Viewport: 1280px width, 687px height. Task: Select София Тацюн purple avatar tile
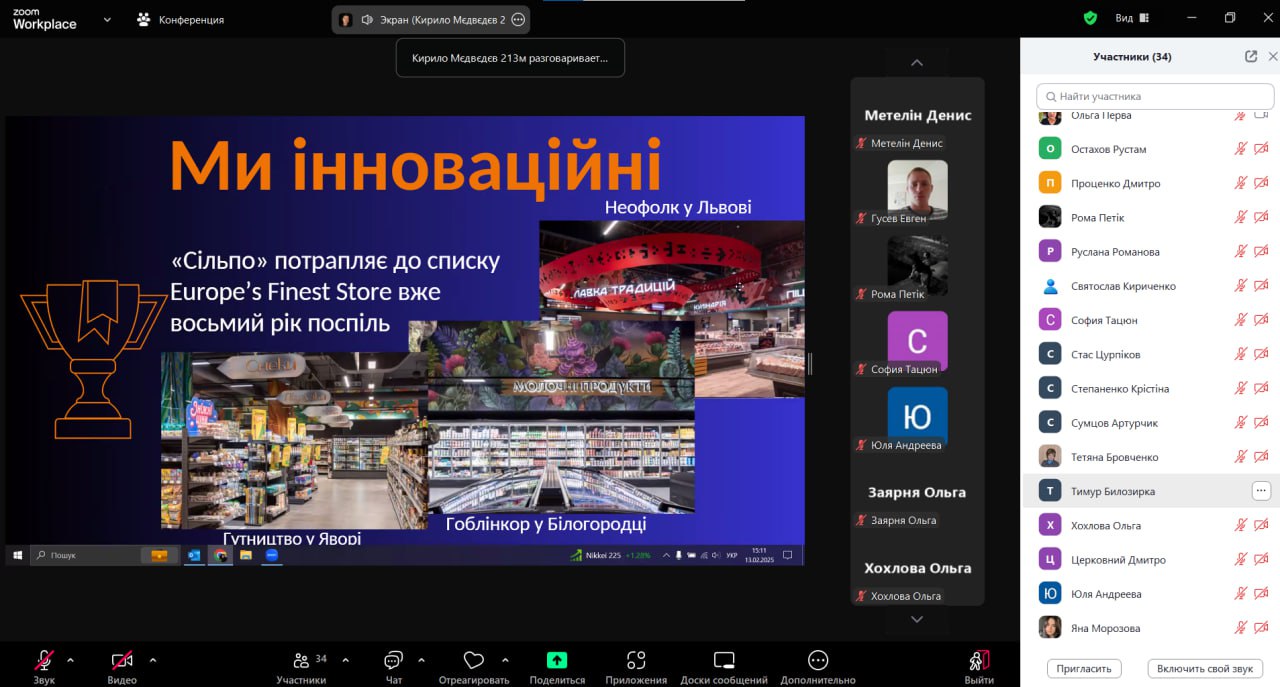click(917, 341)
